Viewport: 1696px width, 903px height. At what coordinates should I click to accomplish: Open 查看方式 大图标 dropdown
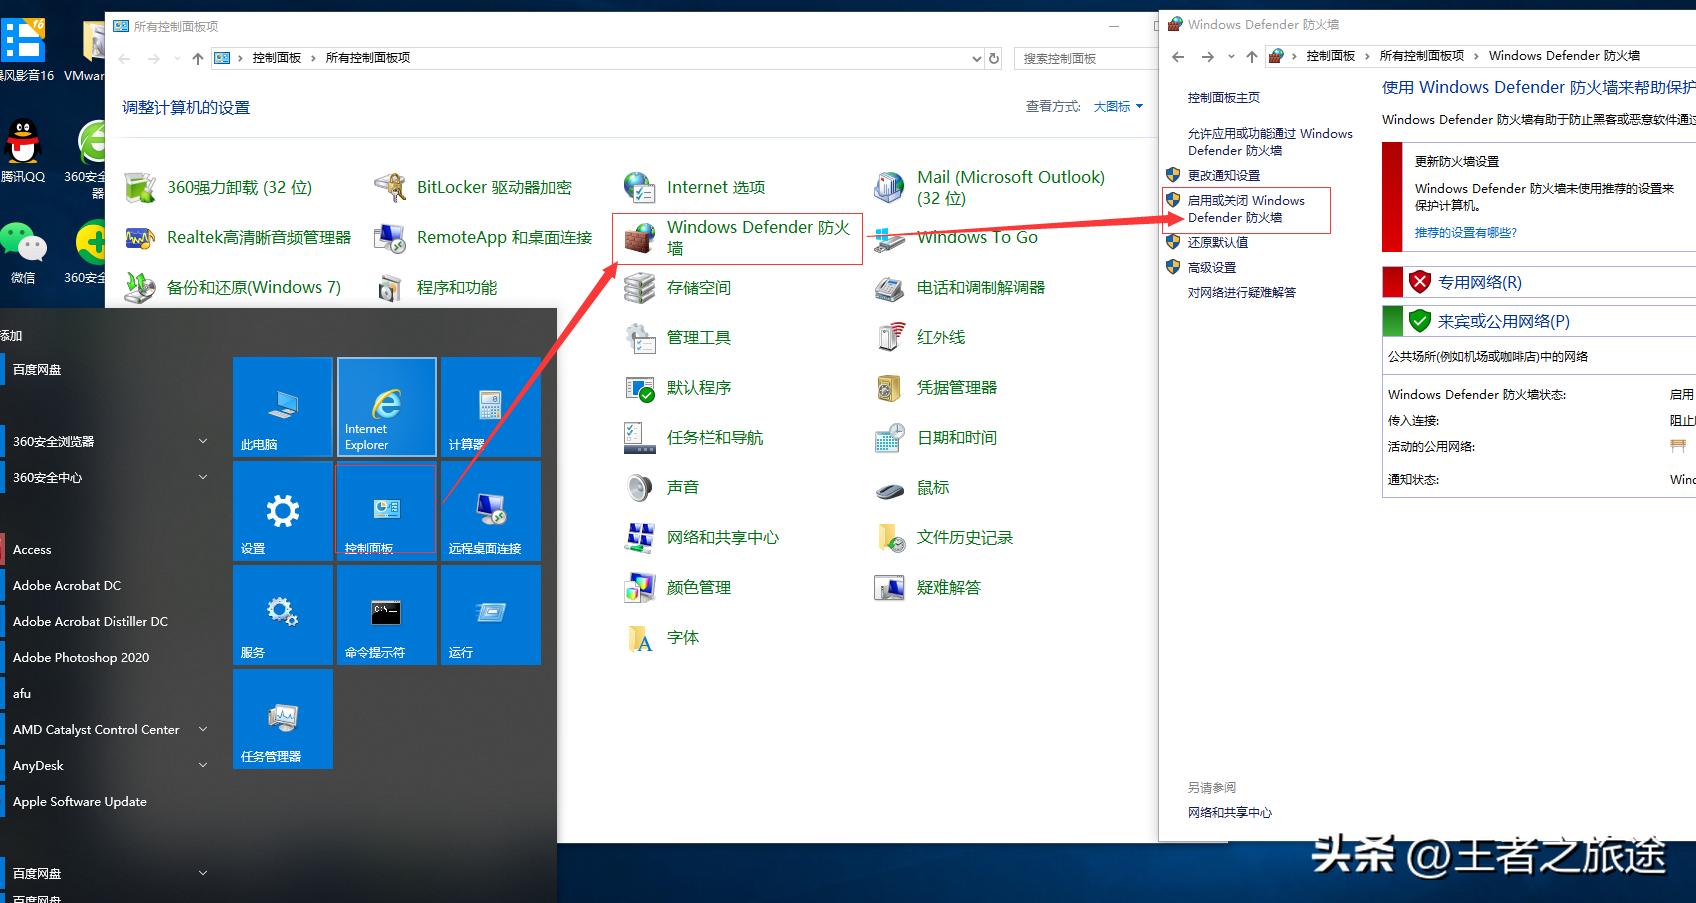[x=1118, y=106]
